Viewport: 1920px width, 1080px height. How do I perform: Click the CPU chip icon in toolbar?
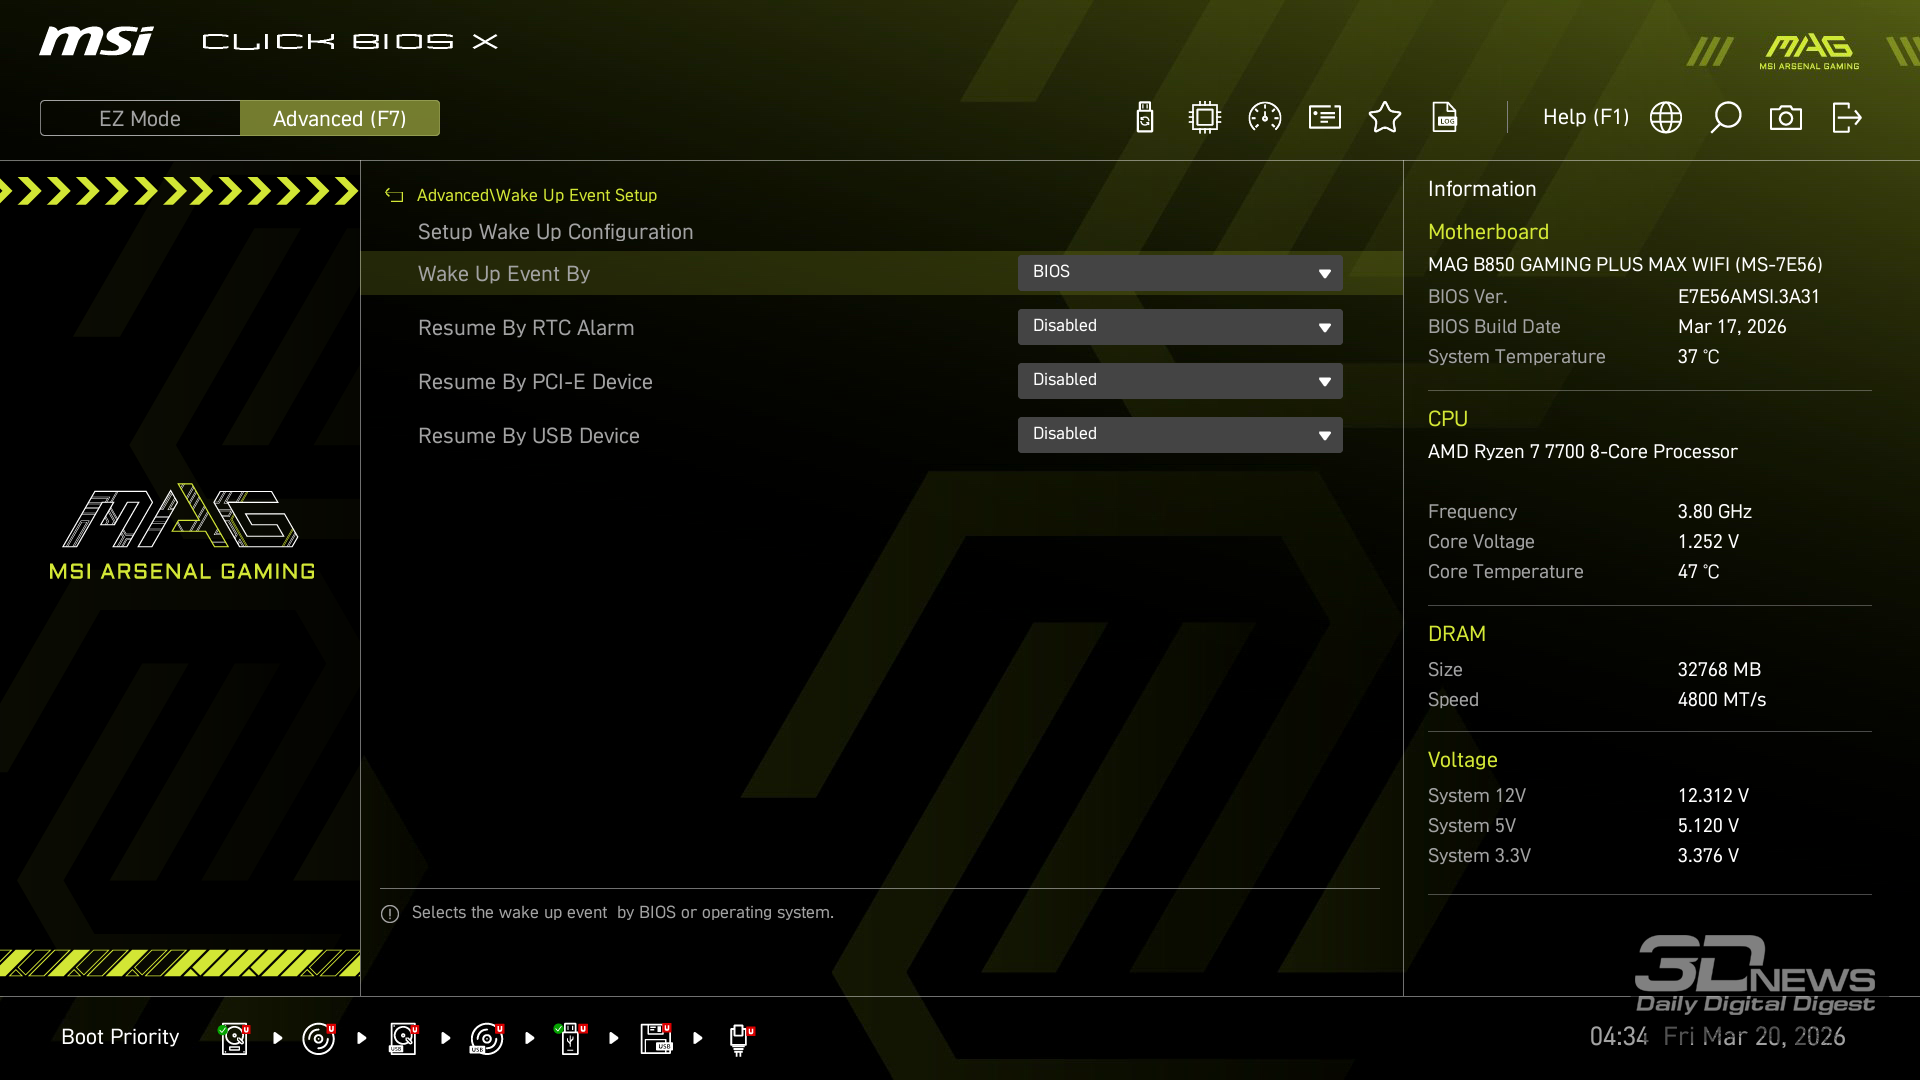1205,118
